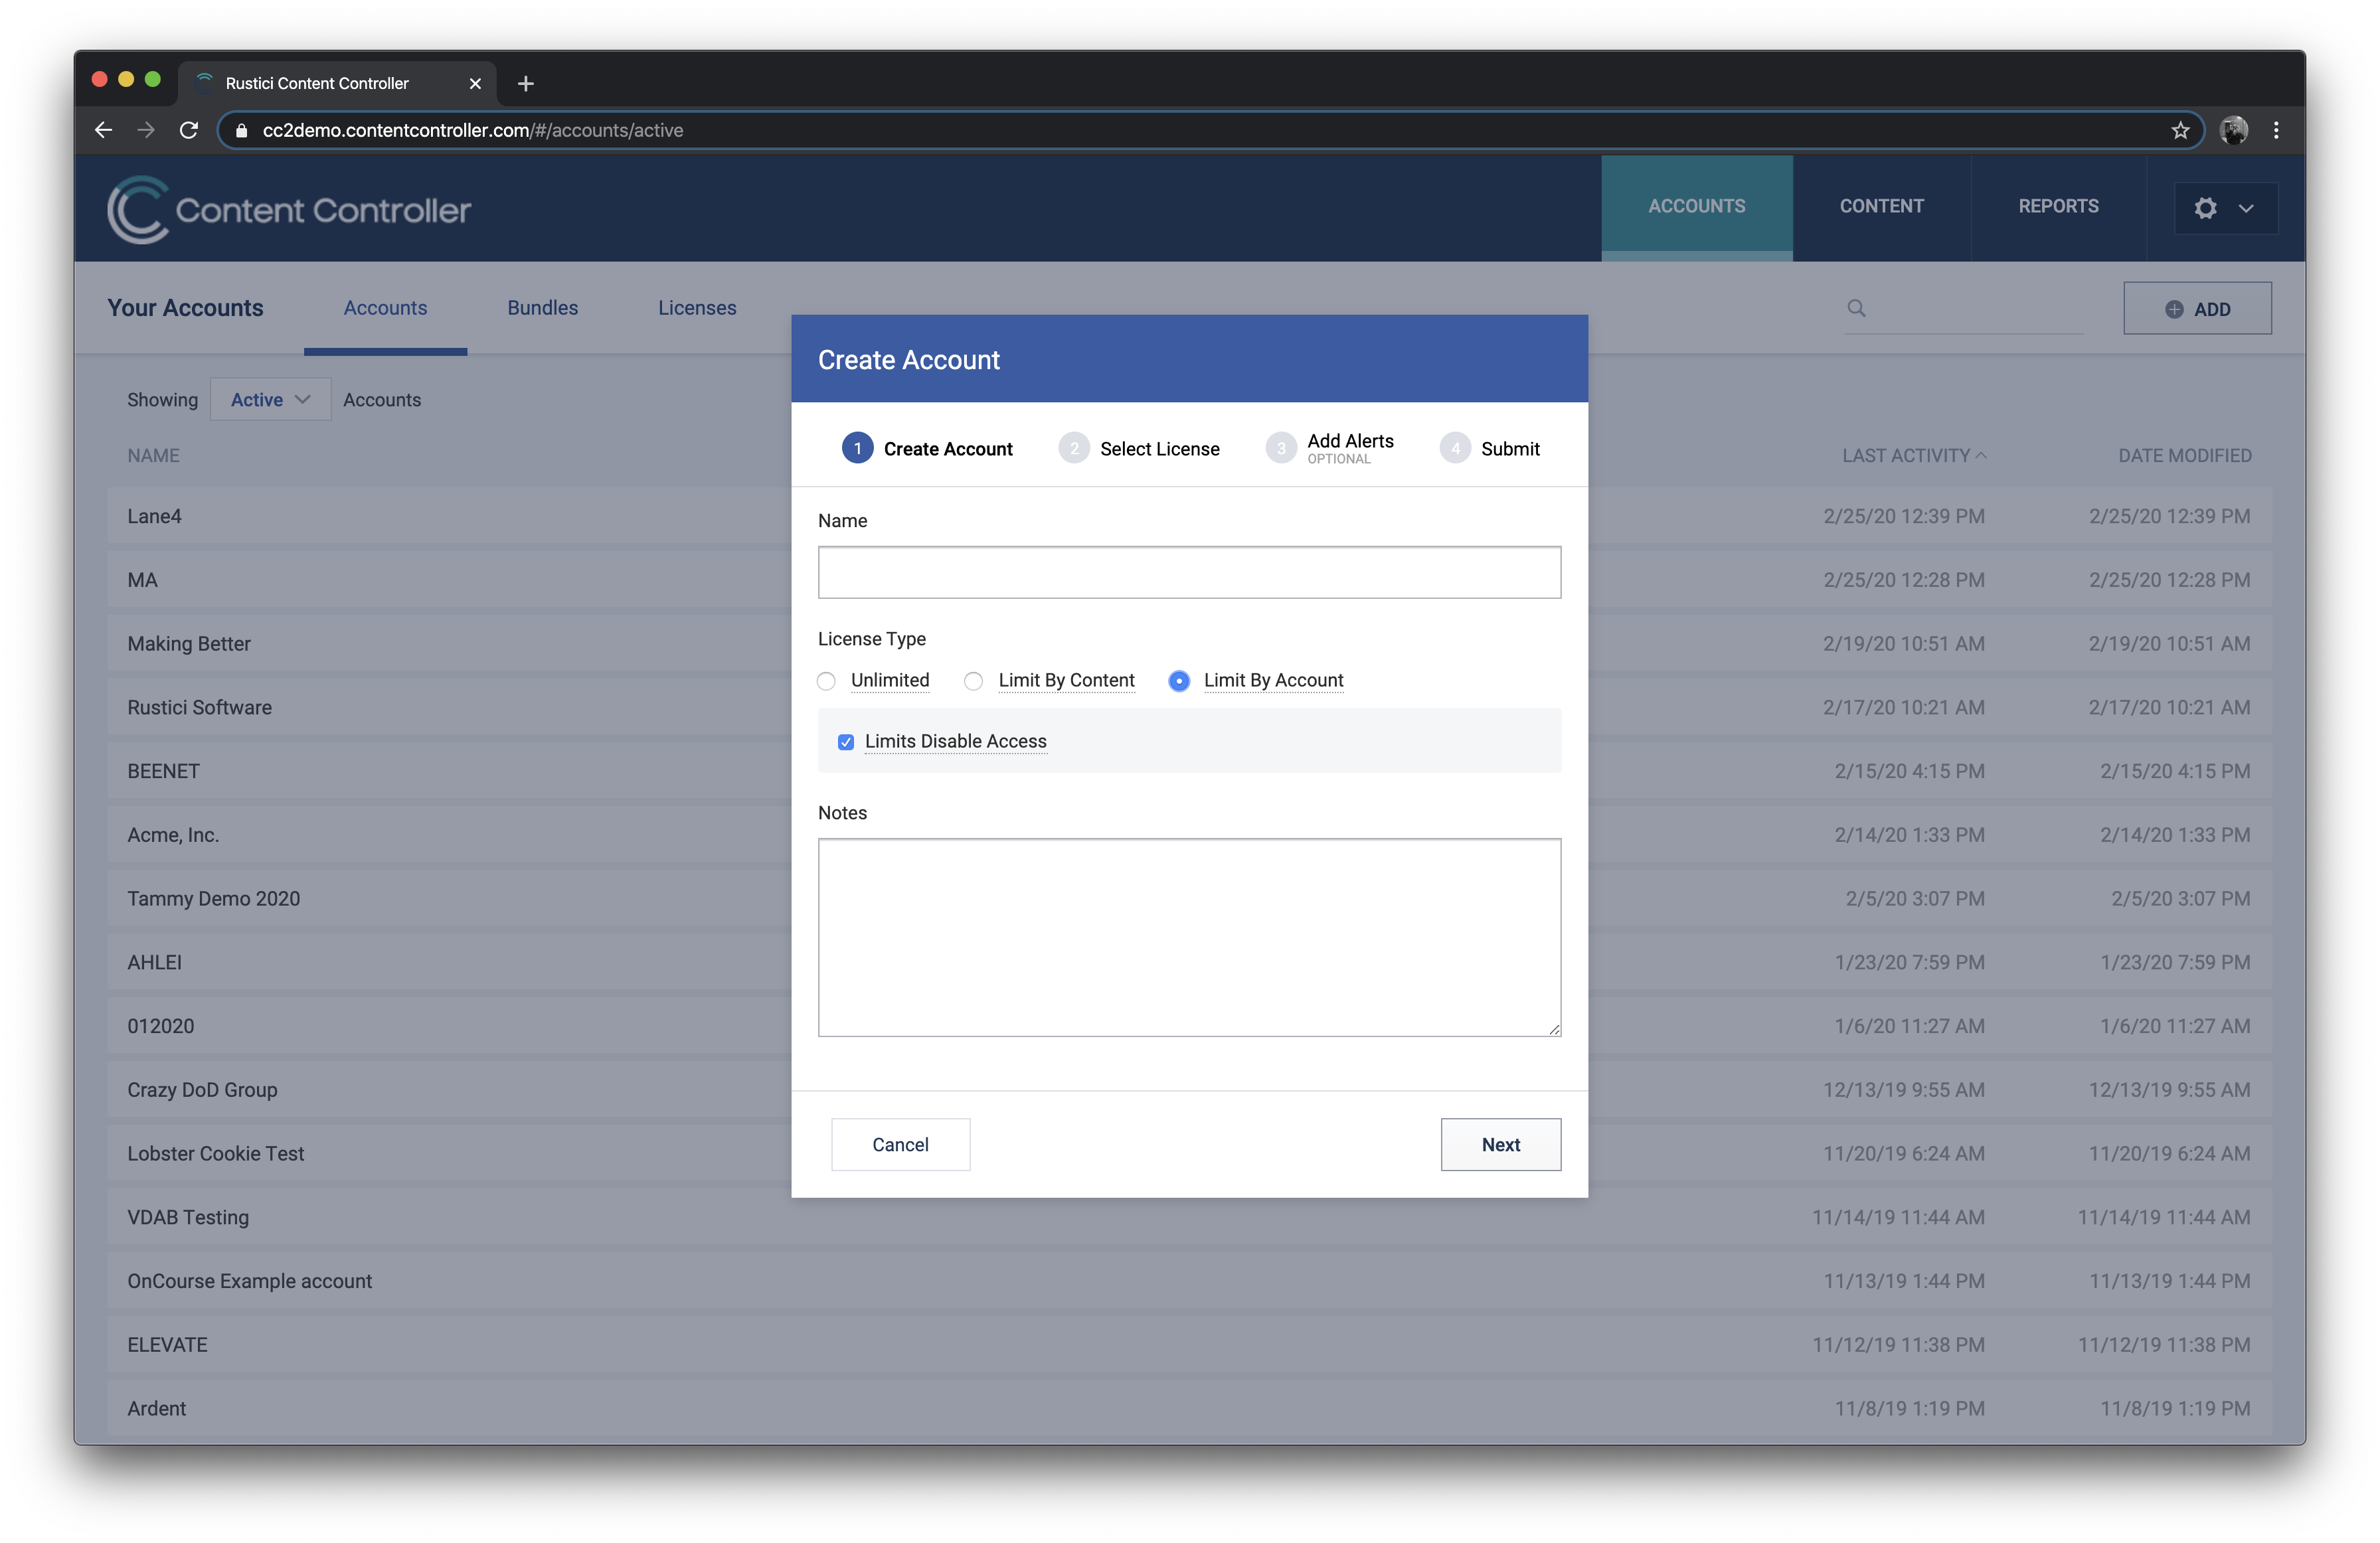Select Limit By Account license type

point(1179,681)
